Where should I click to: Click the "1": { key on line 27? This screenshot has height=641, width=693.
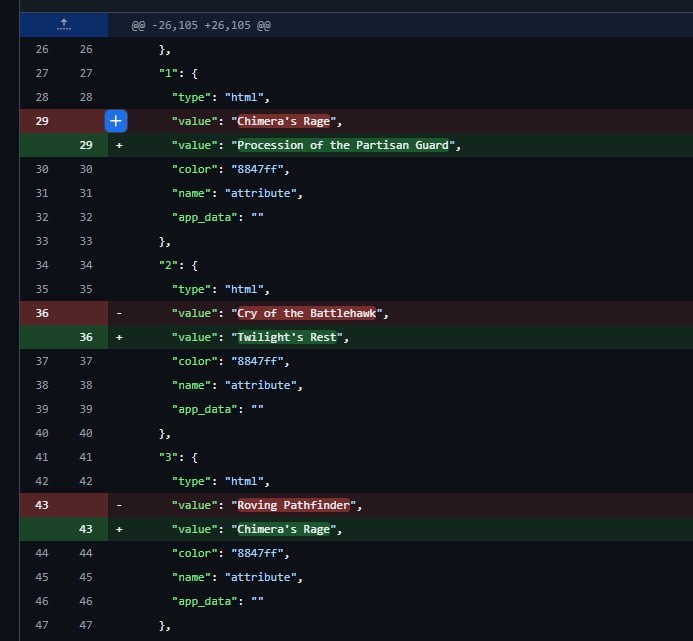click(x=179, y=73)
